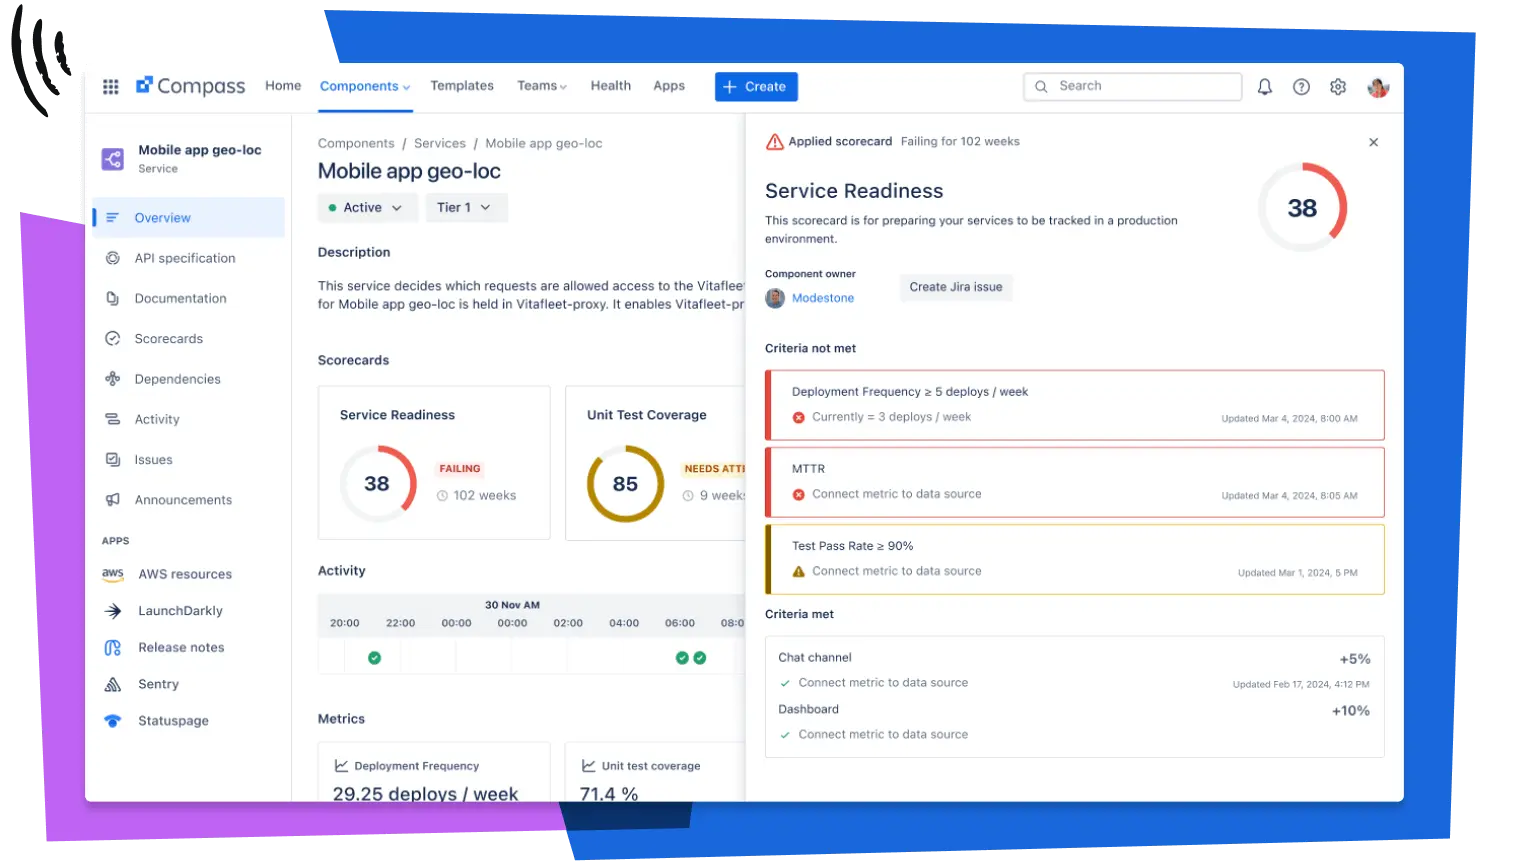Select Overview in the sidebar
The height and width of the screenshot is (864, 1536).
[x=189, y=218]
